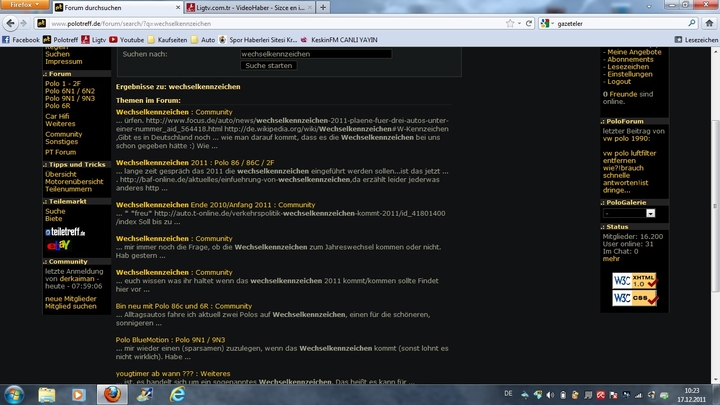Open the Firefox menu button
Viewport: 720px width, 405px height.
[x=25, y=5]
